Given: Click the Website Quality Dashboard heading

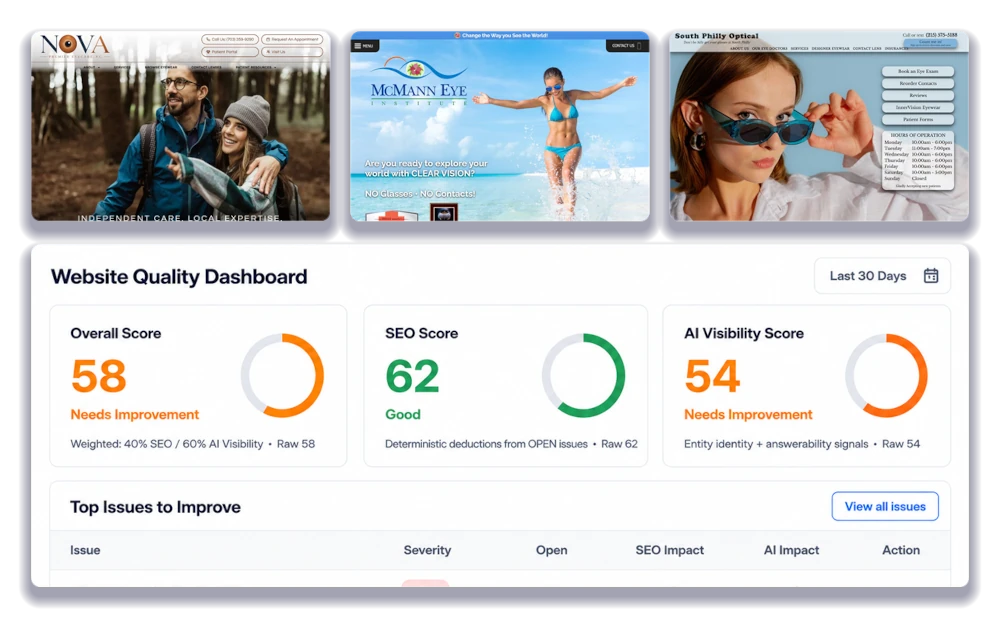Looking at the screenshot, I should (179, 276).
